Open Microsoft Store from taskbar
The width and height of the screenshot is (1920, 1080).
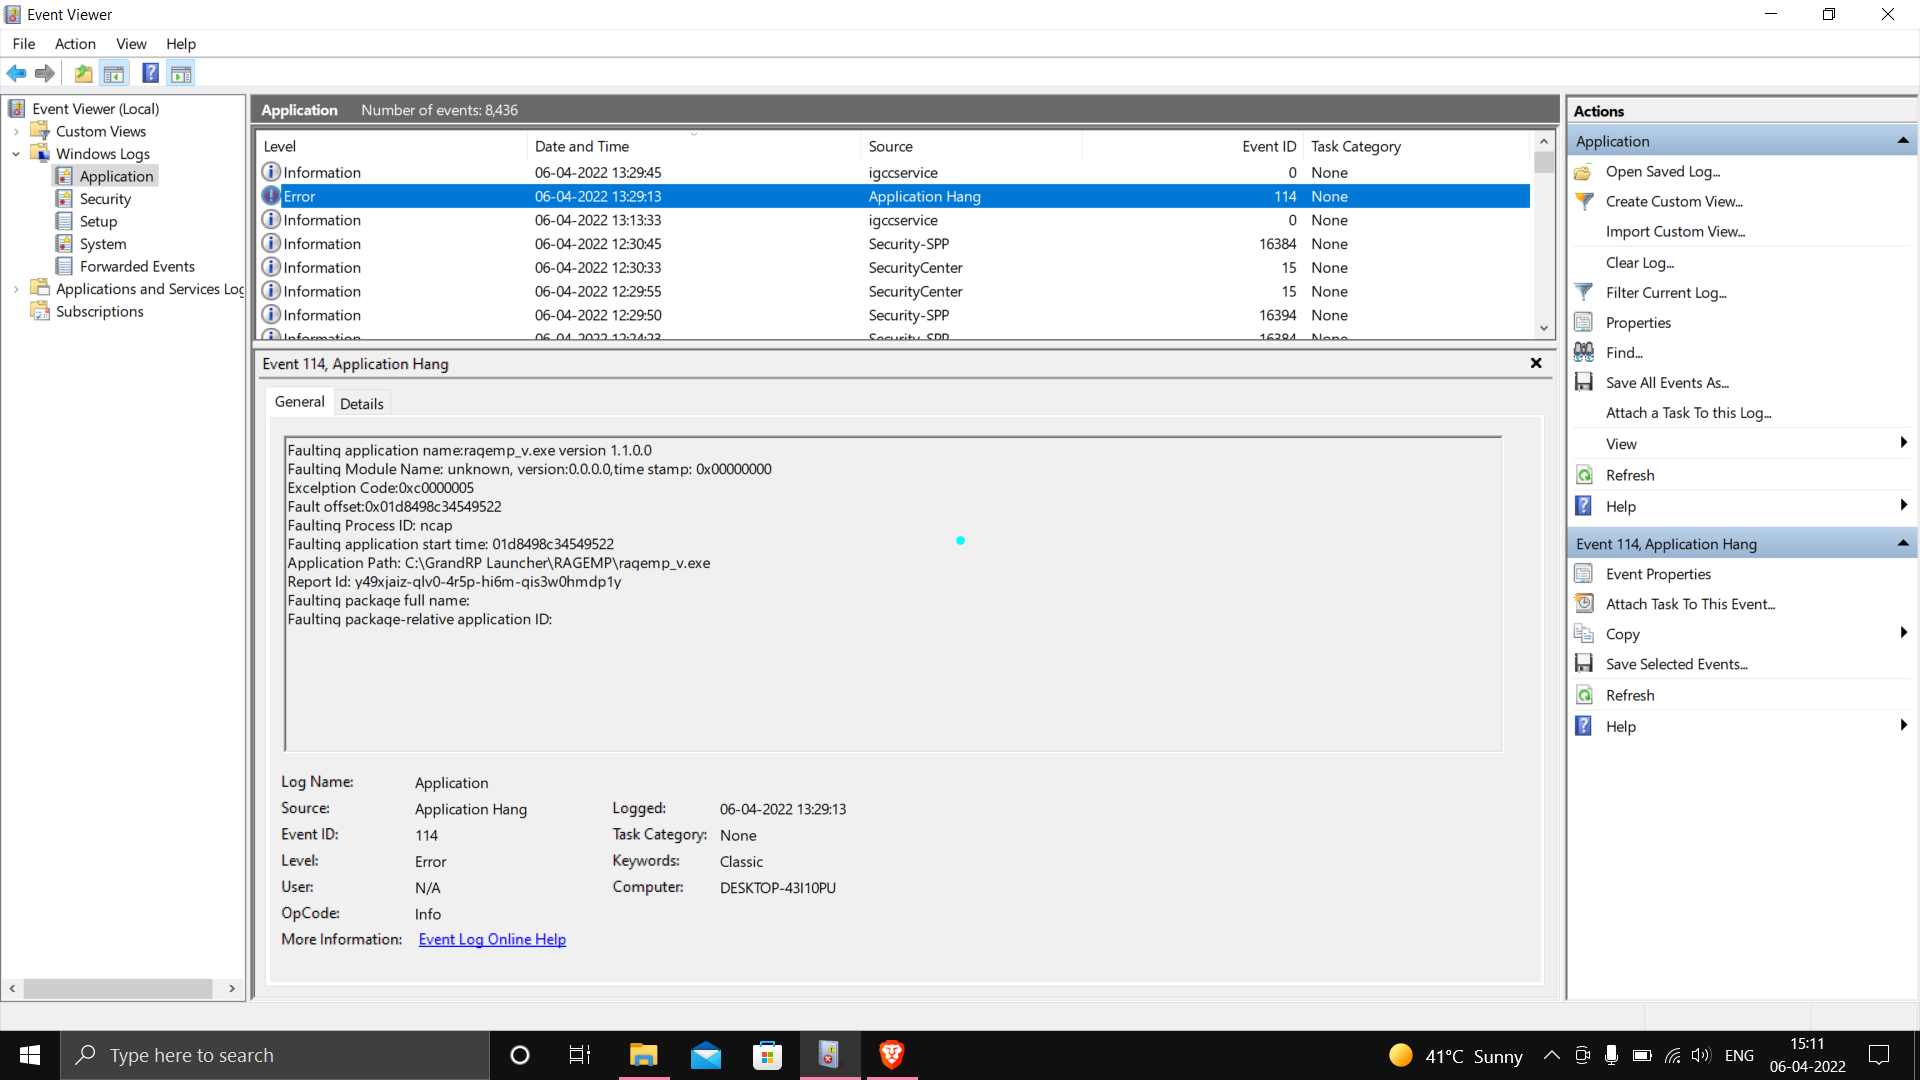(x=767, y=1055)
